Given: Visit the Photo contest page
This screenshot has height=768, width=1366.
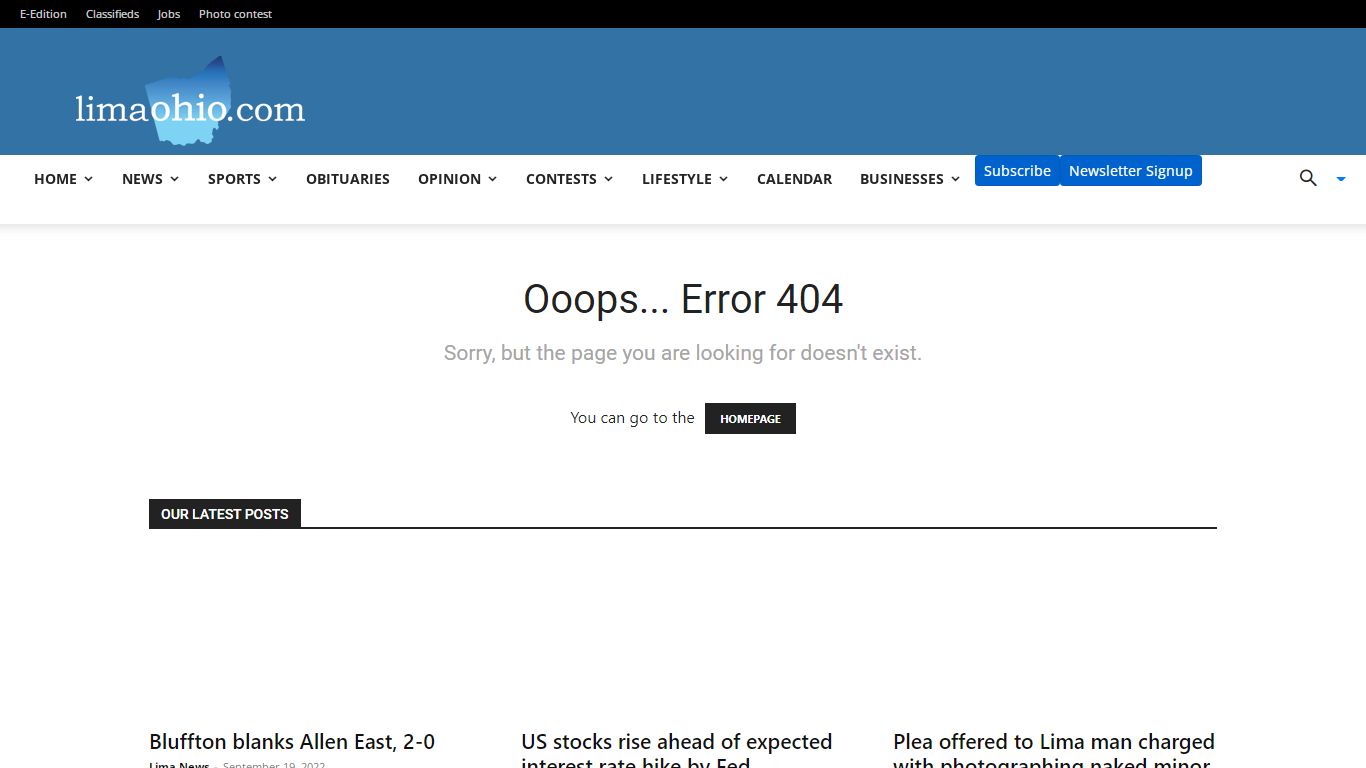Looking at the screenshot, I should [x=235, y=14].
